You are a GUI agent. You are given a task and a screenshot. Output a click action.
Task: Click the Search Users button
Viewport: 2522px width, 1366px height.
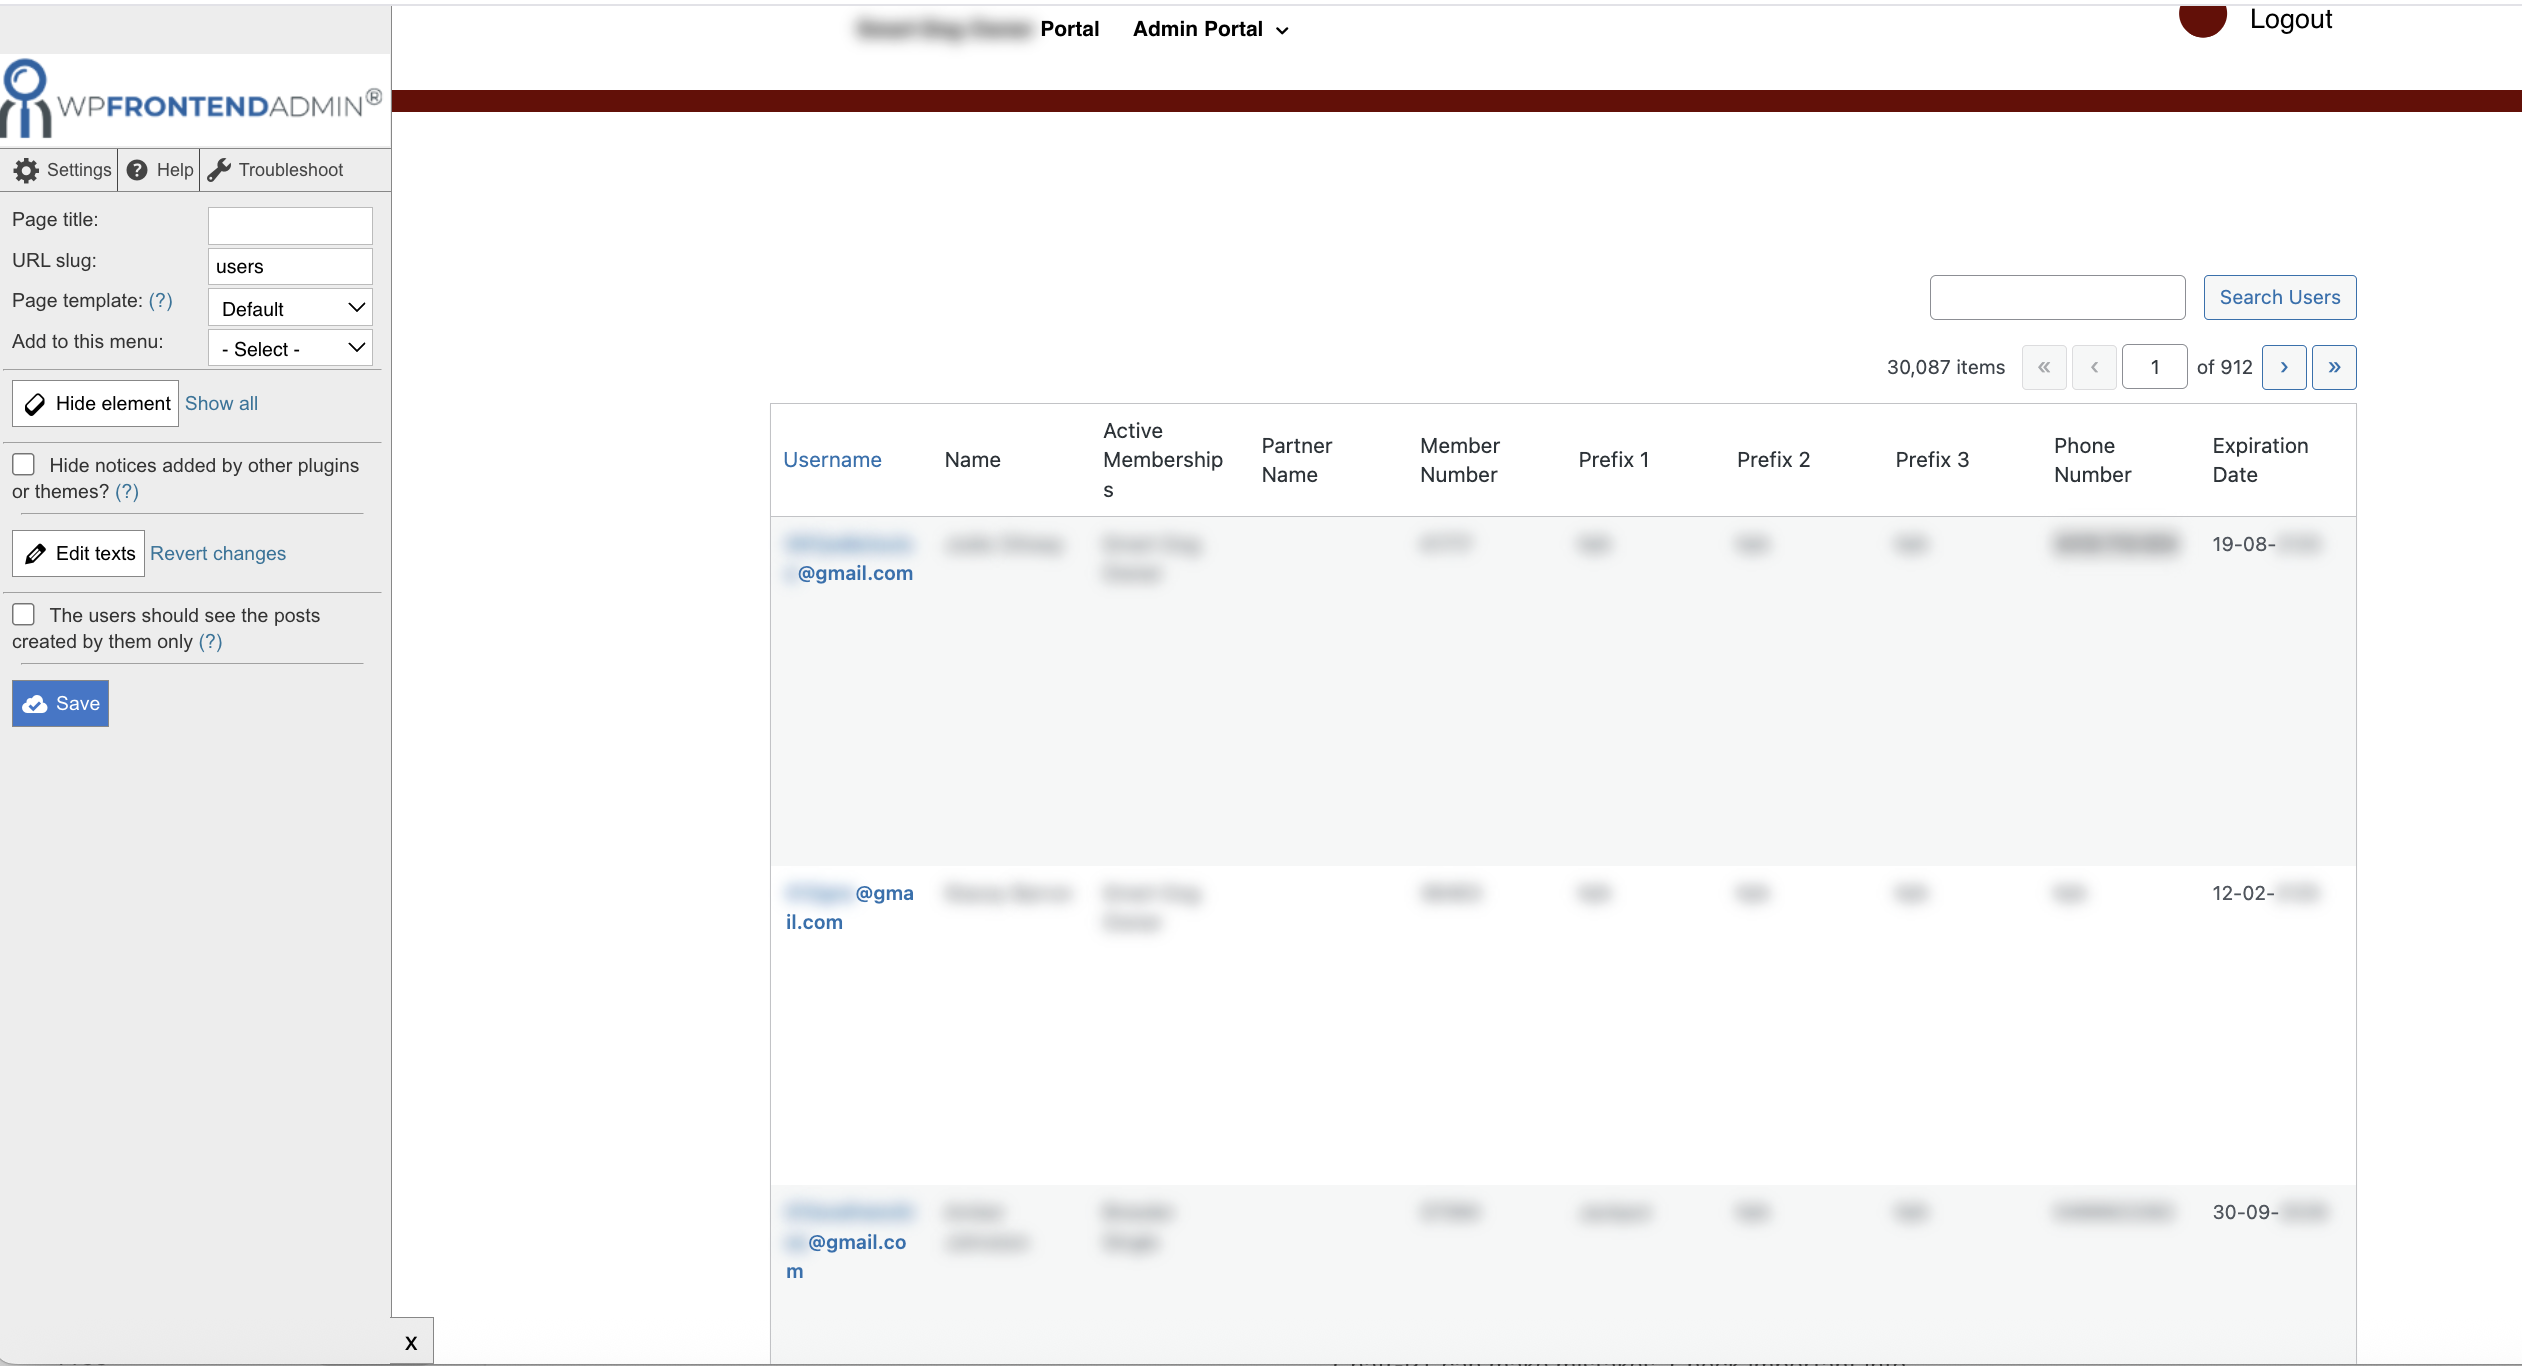click(x=2279, y=297)
